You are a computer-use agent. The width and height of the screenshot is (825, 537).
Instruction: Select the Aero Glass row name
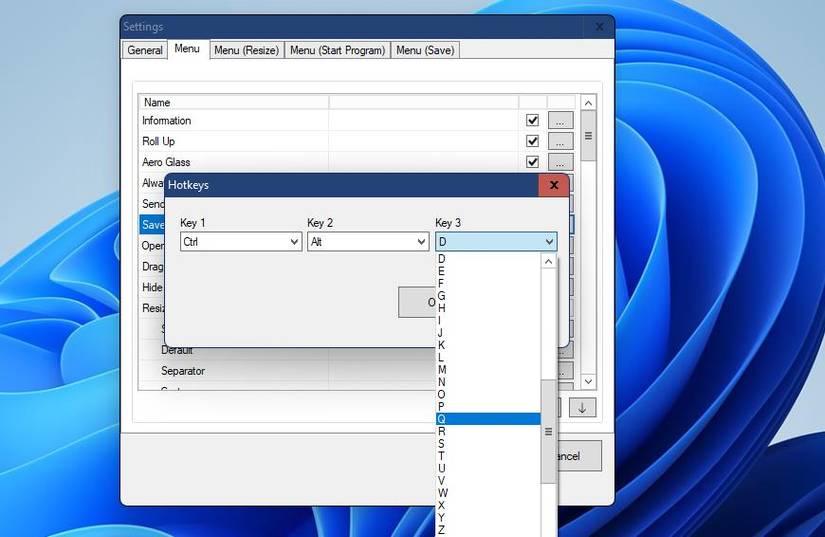pos(166,162)
